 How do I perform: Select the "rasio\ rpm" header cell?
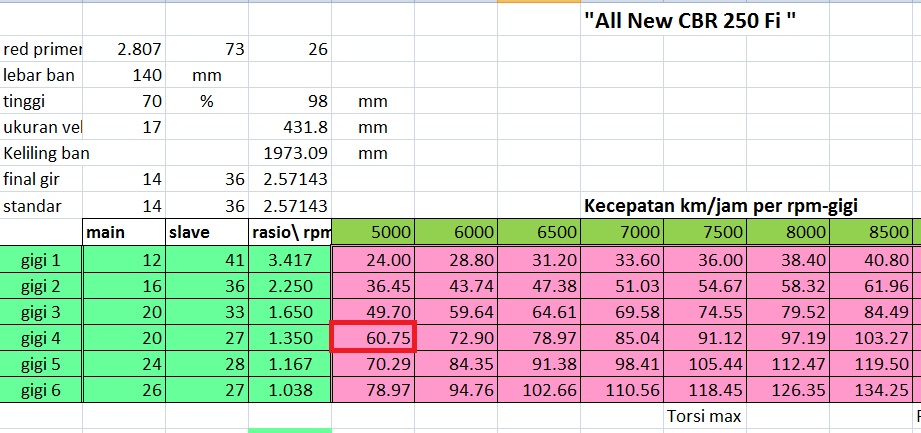pyautogui.click(x=290, y=232)
